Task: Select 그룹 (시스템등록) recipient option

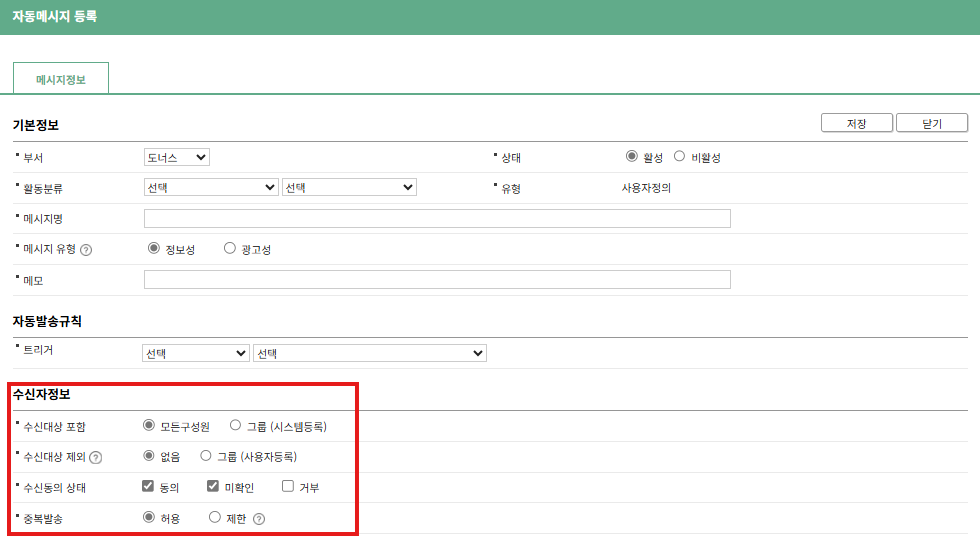Action: pos(236,425)
